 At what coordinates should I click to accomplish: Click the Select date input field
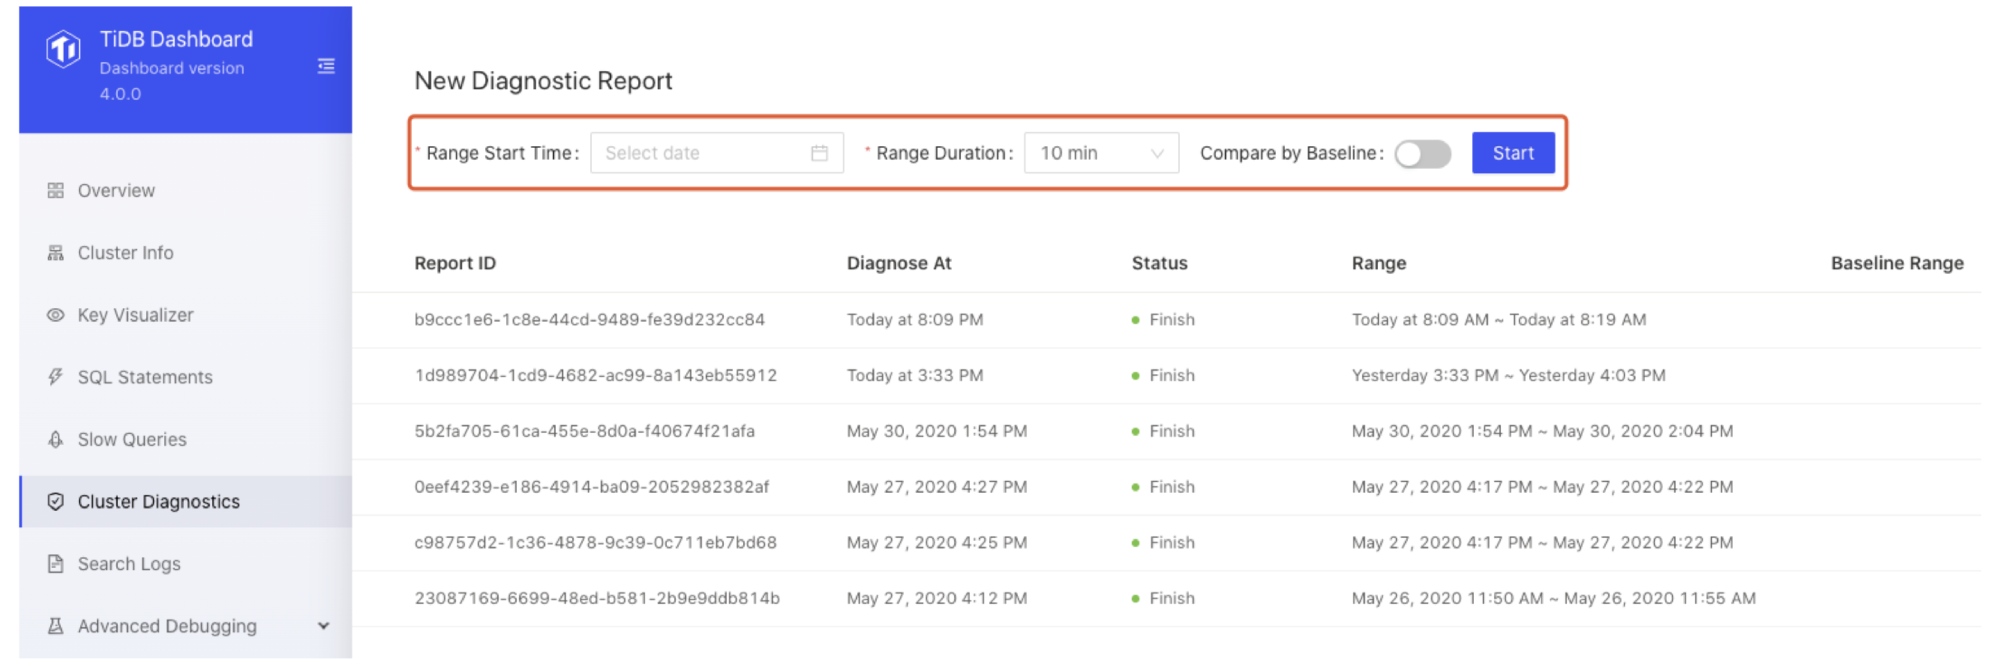717,153
